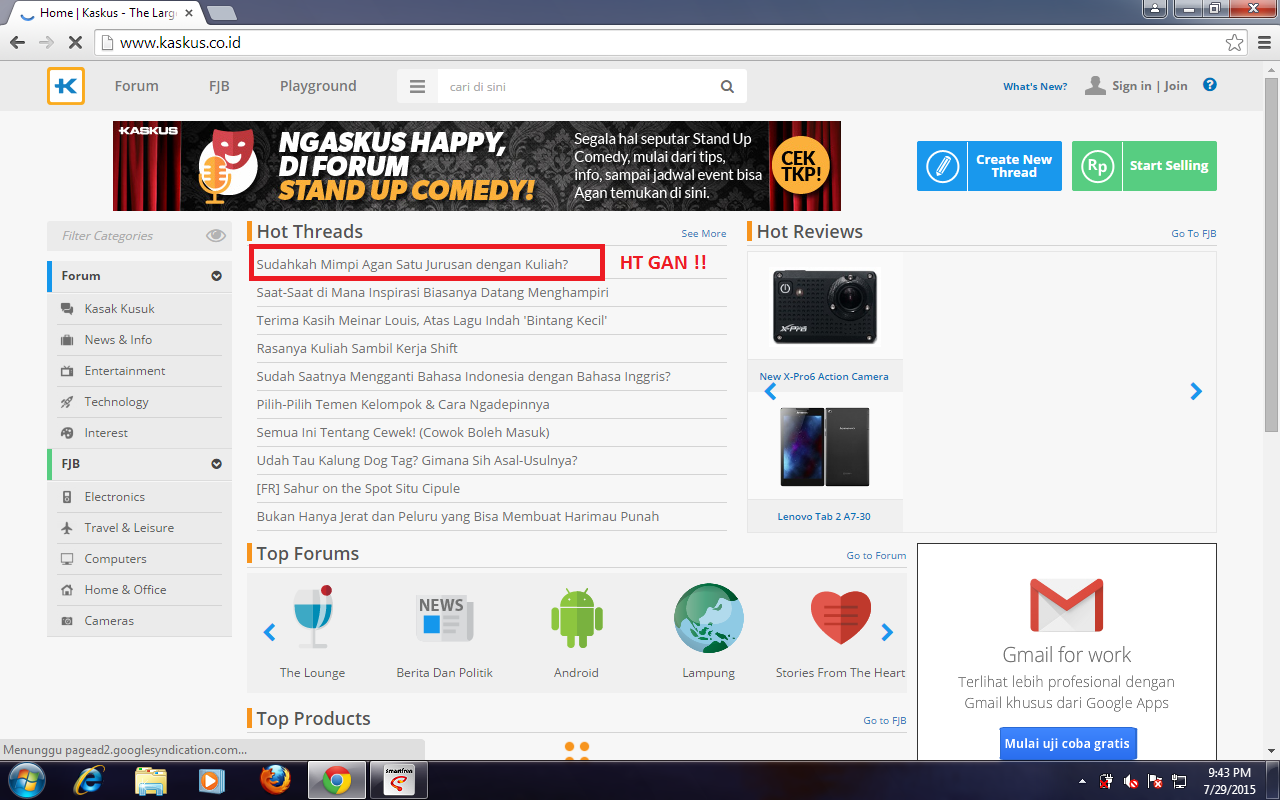Click Chrome's stop loading button
Image resolution: width=1280 pixels, height=800 pixels.
pos(75,43)
